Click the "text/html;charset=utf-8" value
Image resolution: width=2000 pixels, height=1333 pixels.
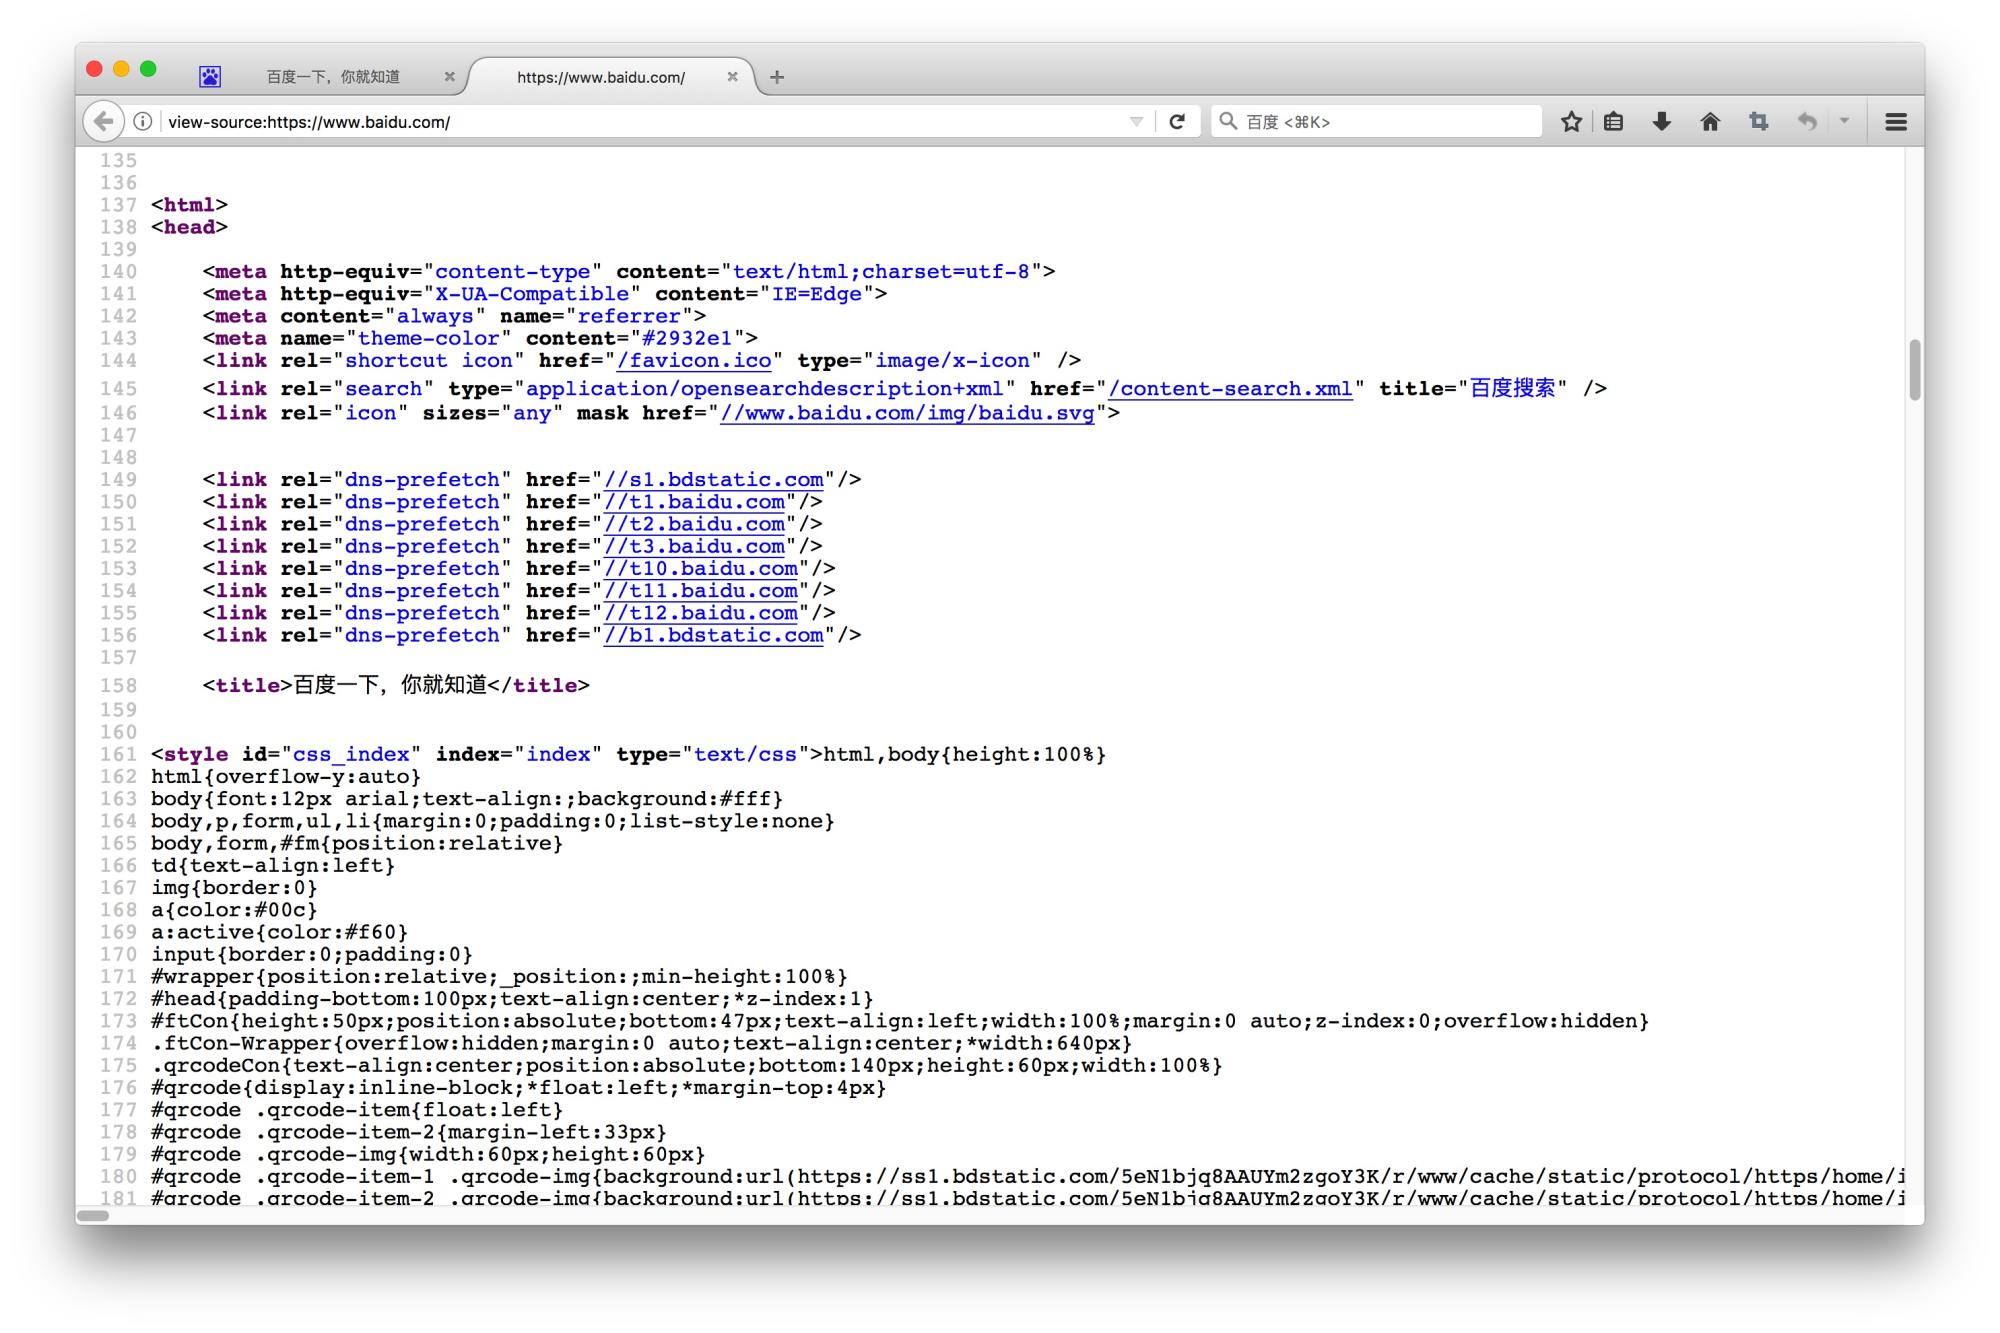[881, 272]
